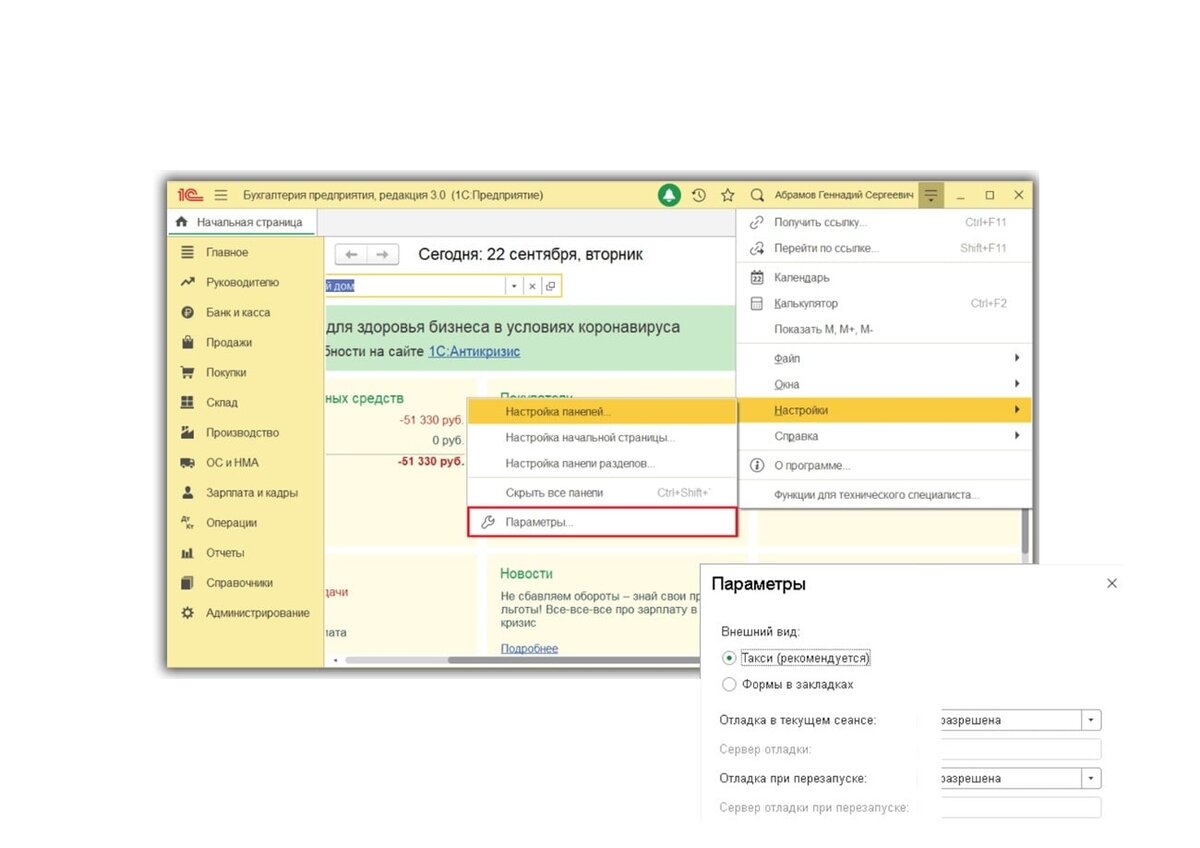1200x848 pixels.
Task: Click the Новости heading
Action: coord(526,574)
